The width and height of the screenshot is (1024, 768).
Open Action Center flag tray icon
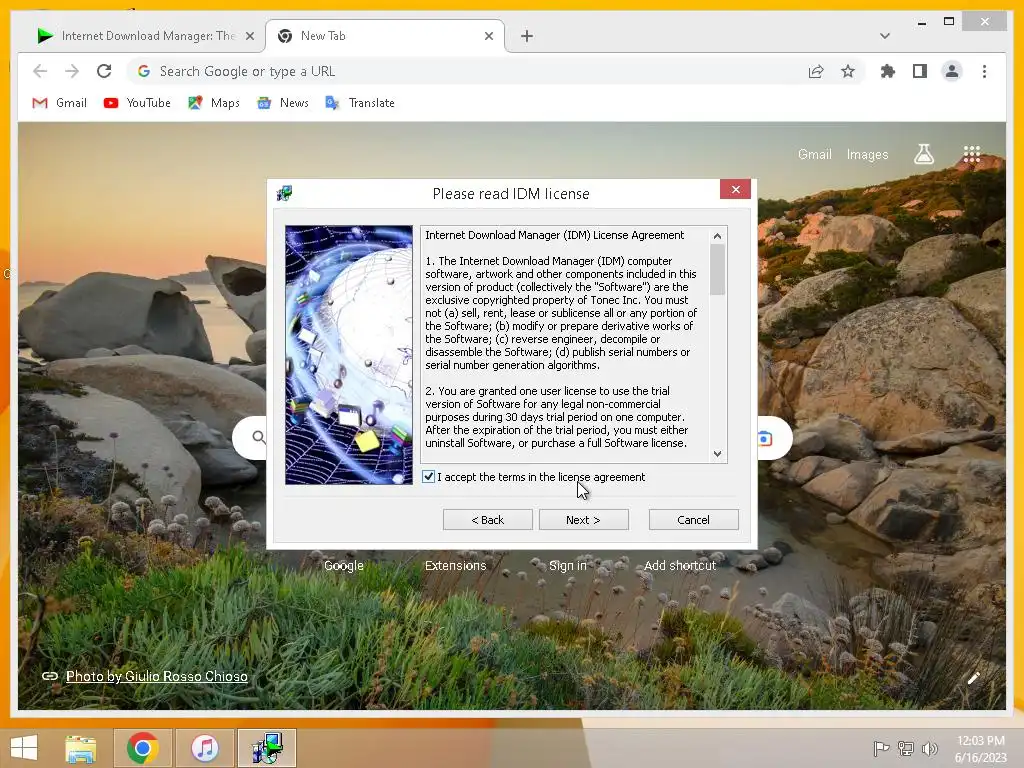[x=881, y=748]
